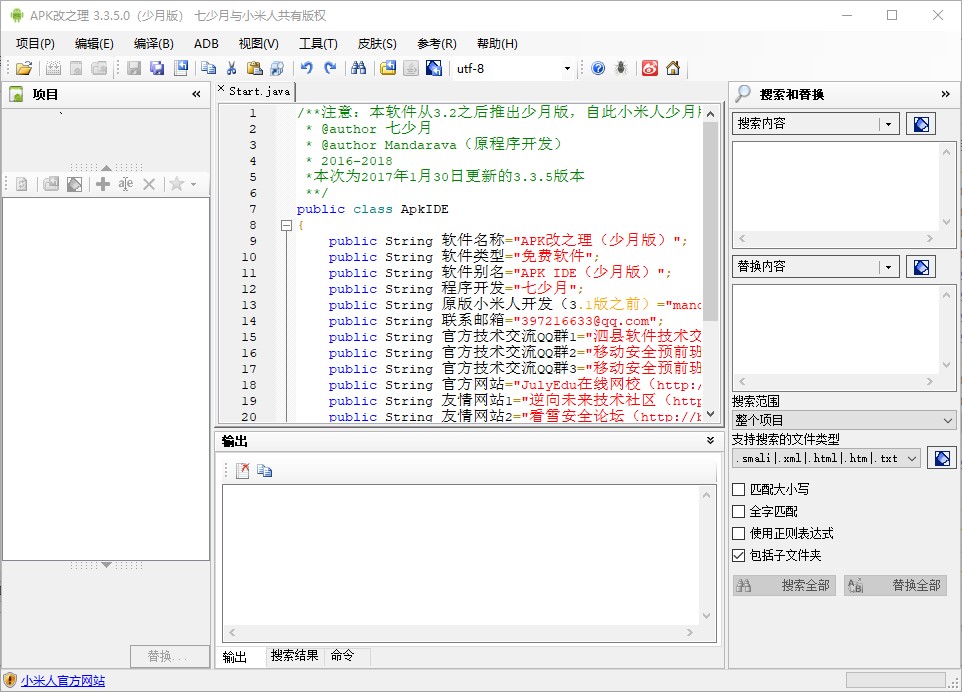The width and height of the screenshot is (962, 692).
Task: Open the 参考(R) menu
Action: [x=437, y=44]
